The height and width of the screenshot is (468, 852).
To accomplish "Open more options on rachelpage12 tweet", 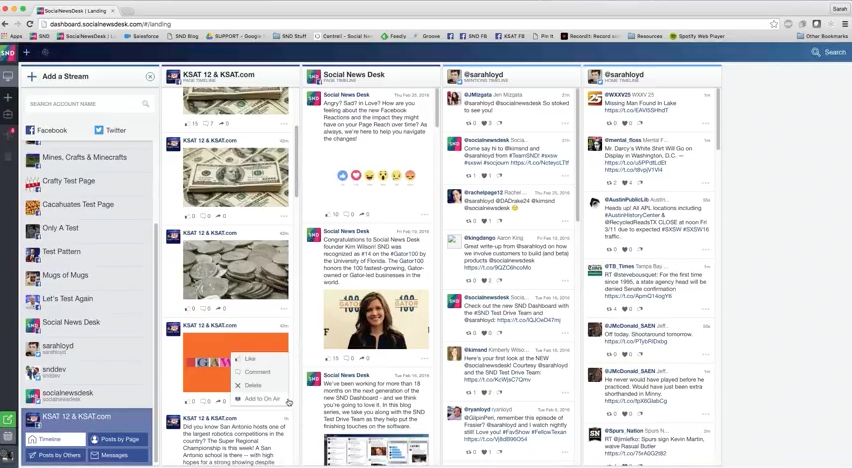I will [x=565, y=221].
